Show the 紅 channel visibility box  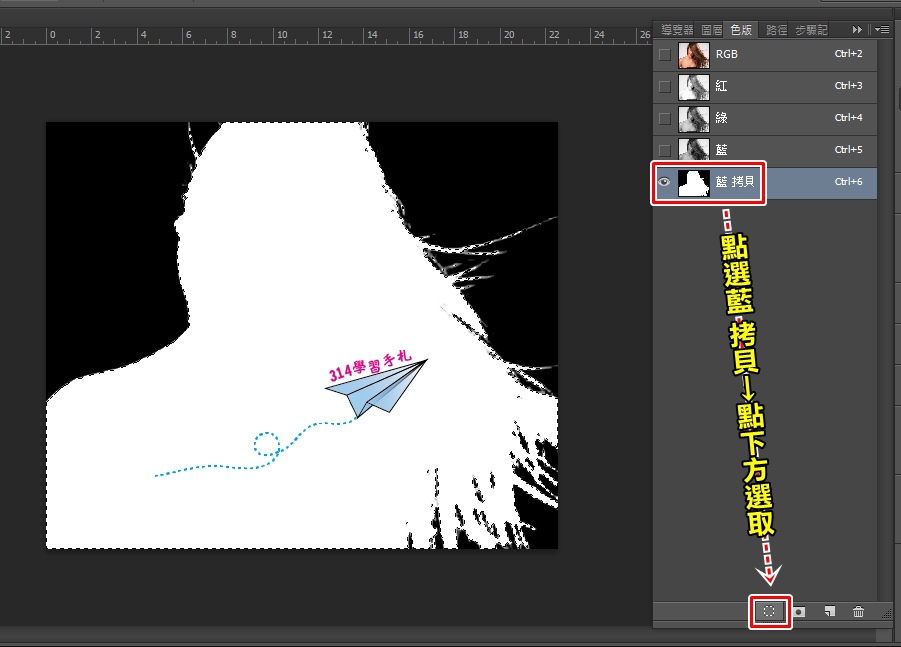point(665,87)
